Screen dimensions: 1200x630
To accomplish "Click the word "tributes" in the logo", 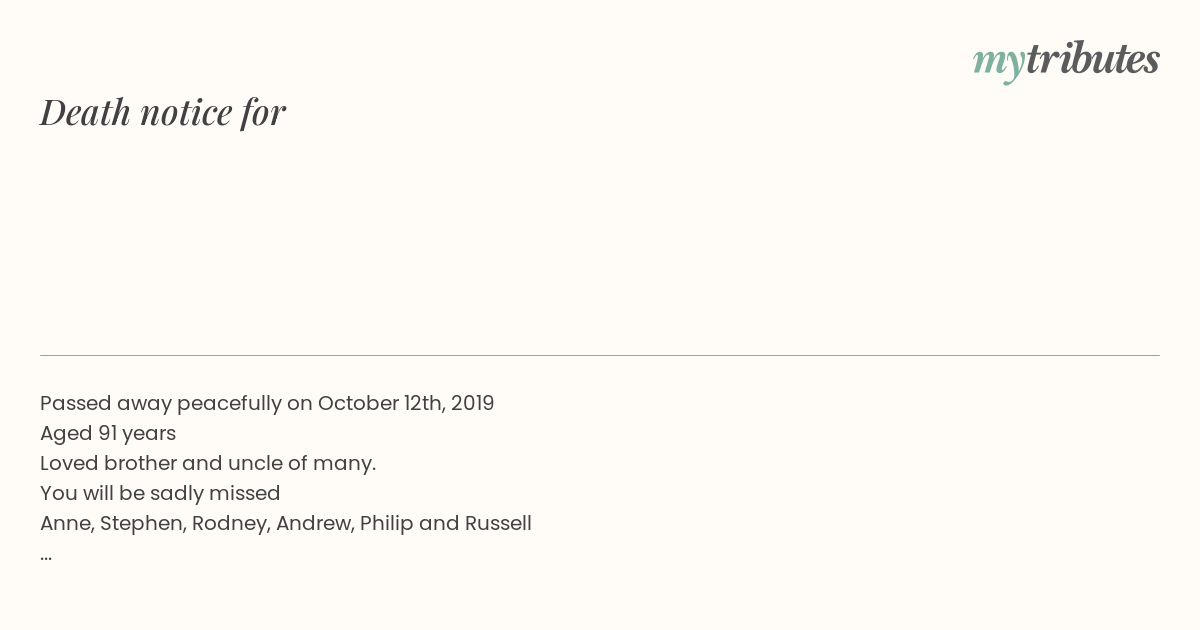I will pos(1093,58).
